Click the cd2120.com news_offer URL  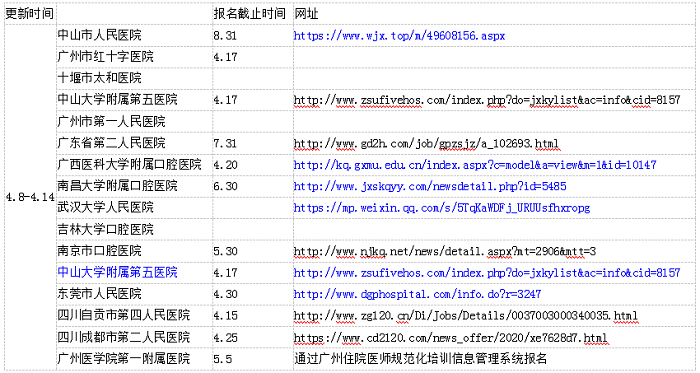450,338
